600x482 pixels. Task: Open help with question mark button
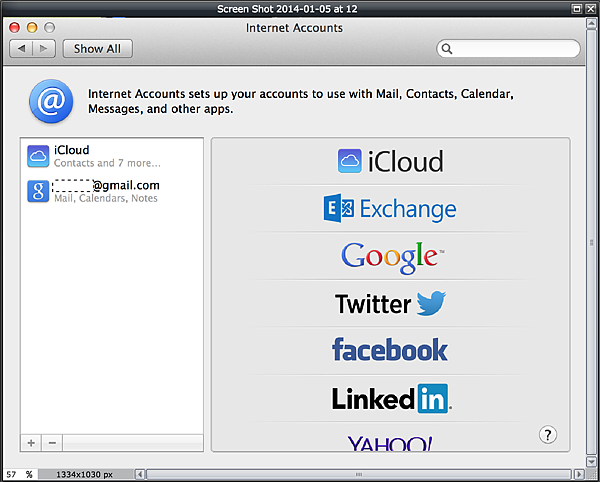[x=548, y=435]
